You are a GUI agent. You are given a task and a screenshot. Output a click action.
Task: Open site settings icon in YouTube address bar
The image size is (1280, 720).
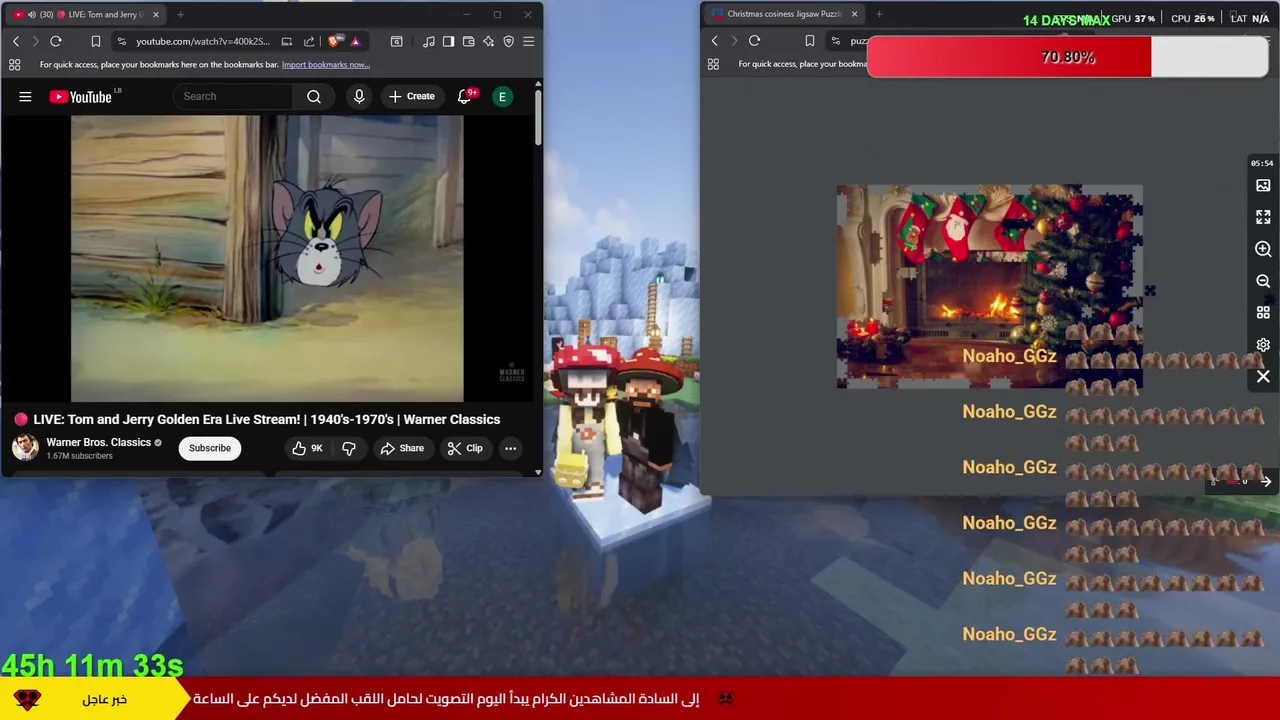tap(121, 41)
